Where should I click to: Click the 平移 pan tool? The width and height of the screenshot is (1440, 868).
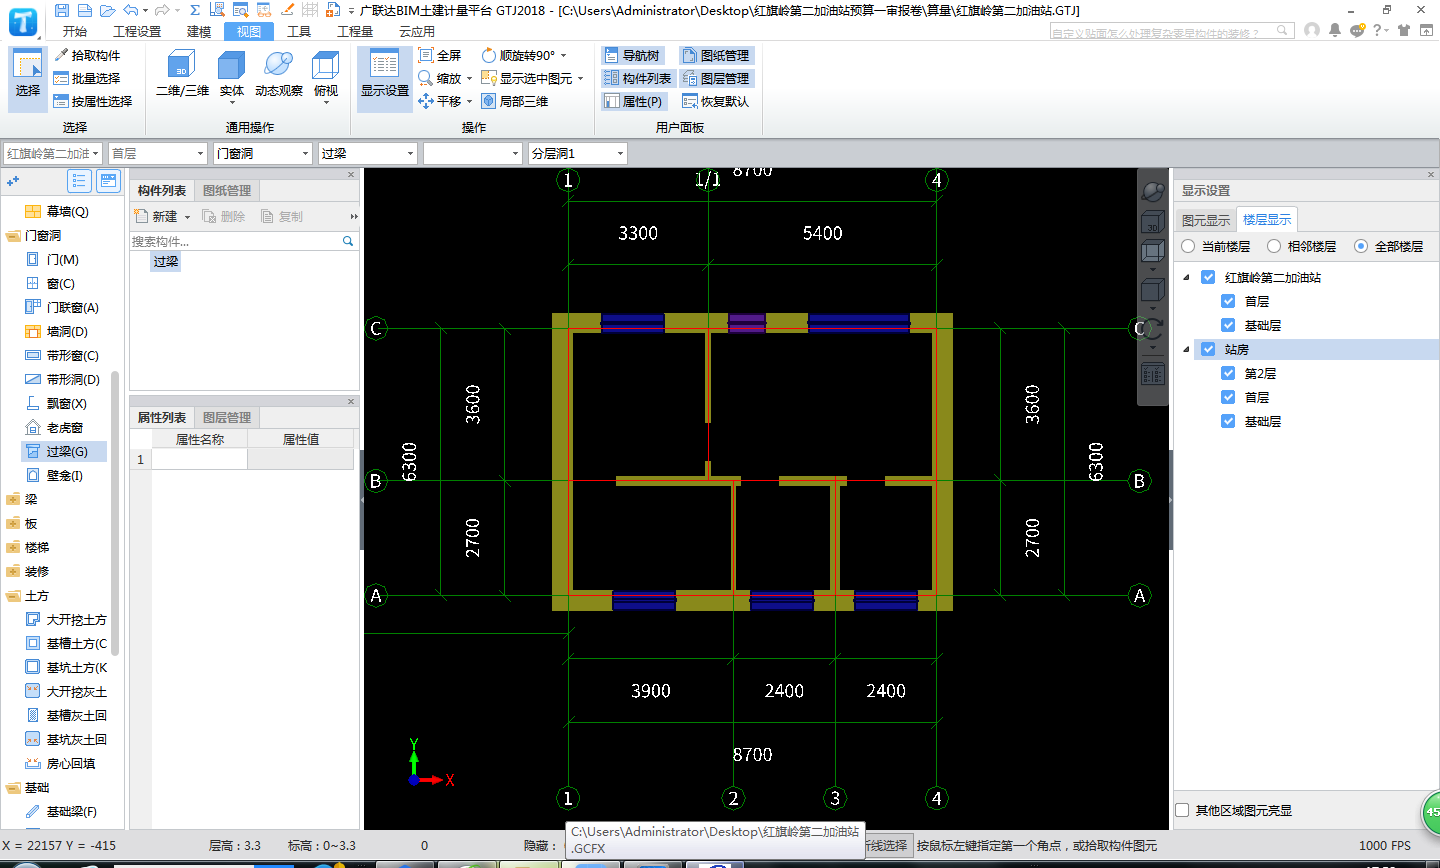pyautogui.click(x=445, y=101)
